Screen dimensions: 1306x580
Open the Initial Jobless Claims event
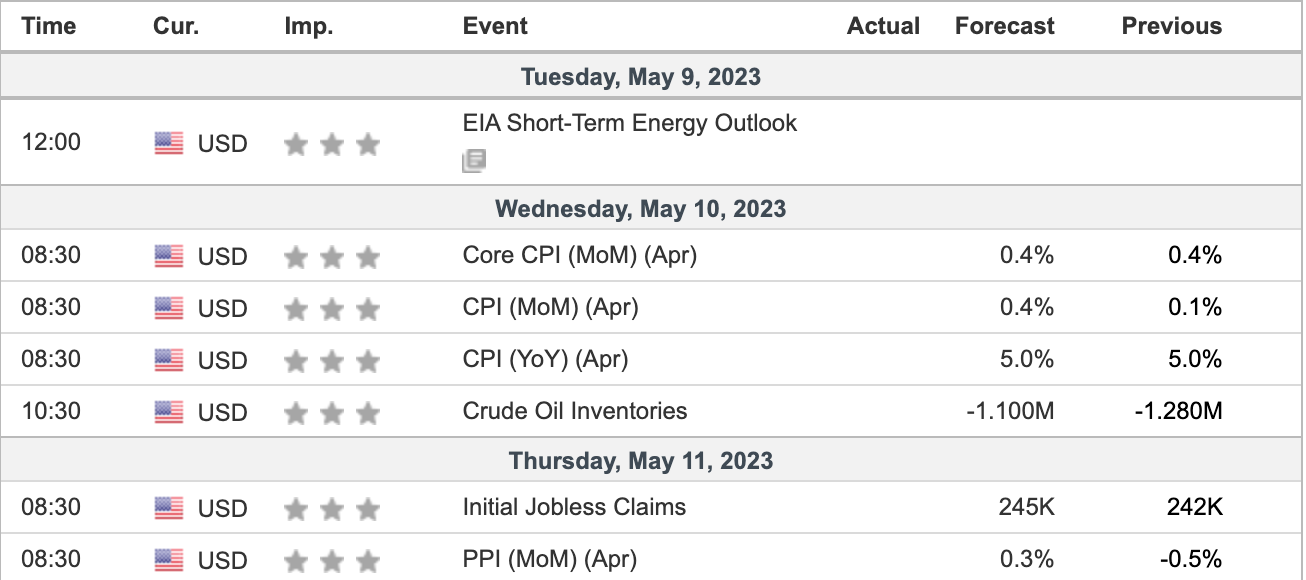point(574,508)
